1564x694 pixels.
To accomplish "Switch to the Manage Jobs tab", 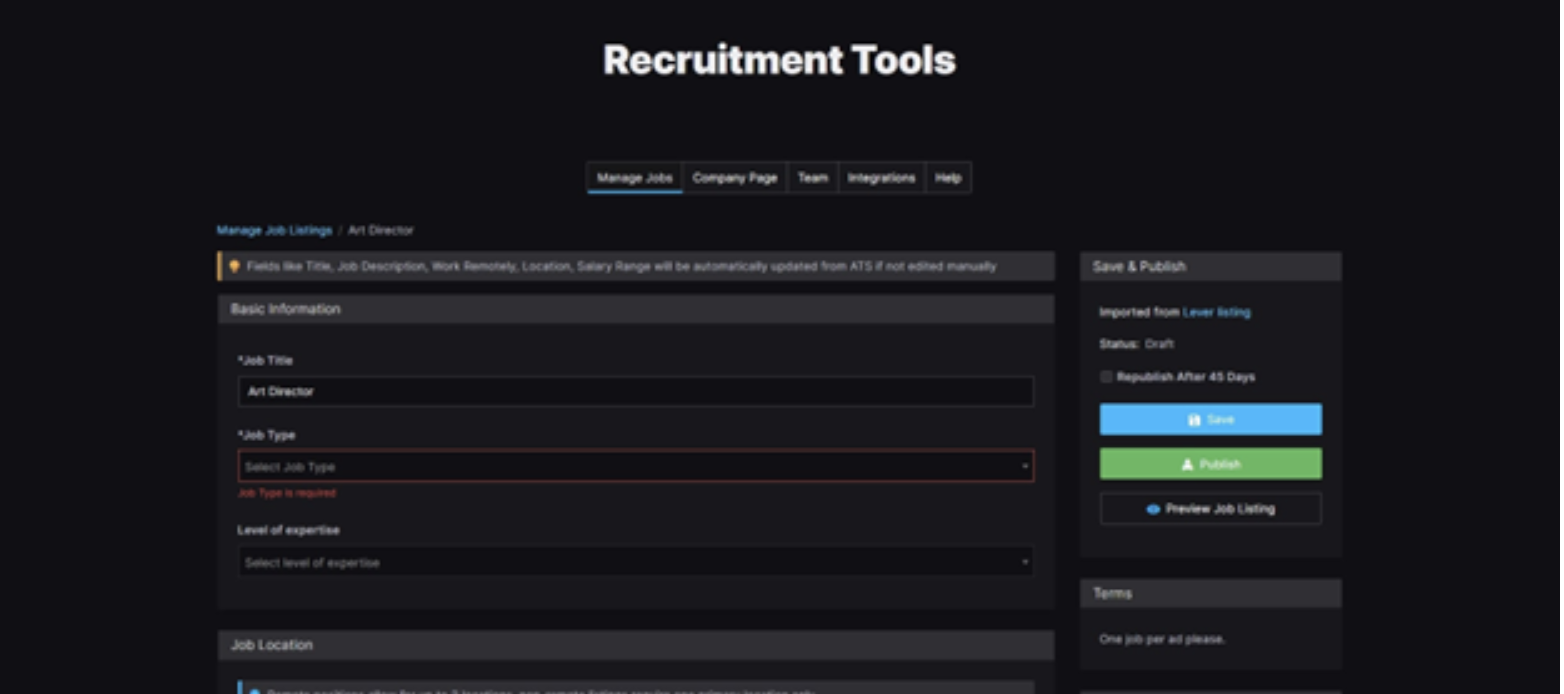I will (634, 178).
